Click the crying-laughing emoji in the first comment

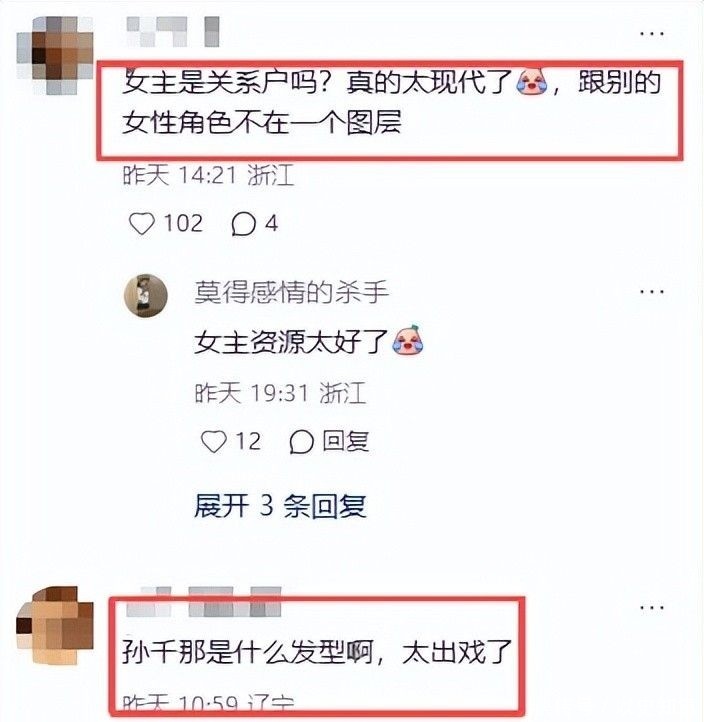[x=532, y=82]
